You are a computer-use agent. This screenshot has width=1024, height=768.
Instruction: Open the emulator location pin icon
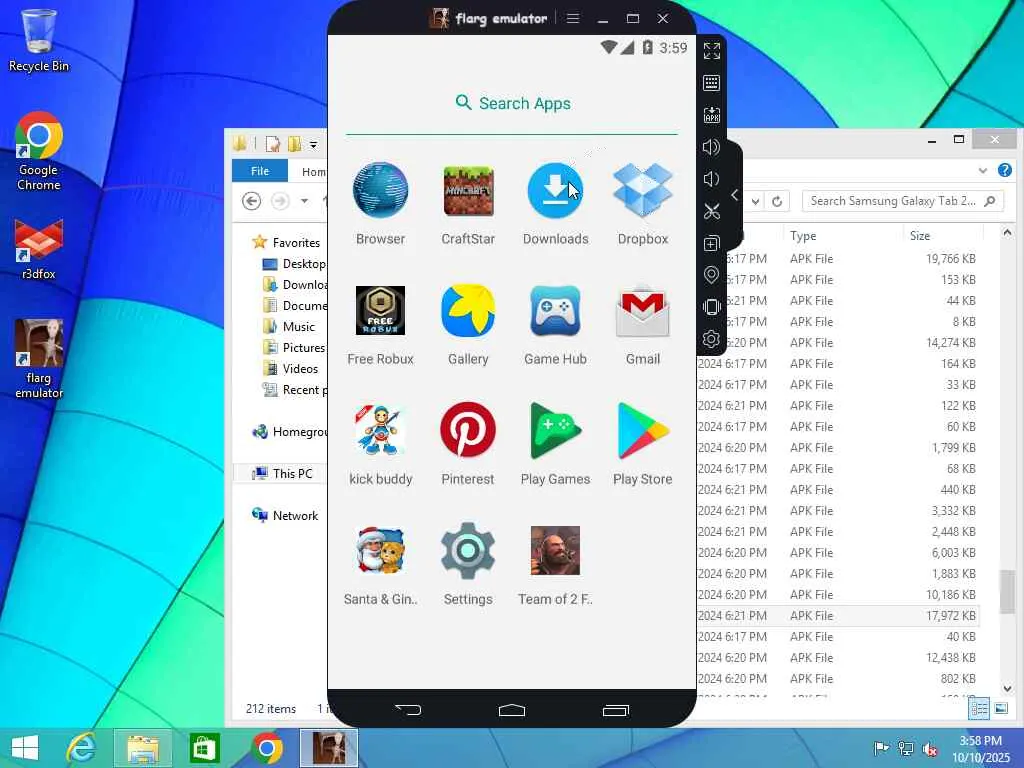tap(711, 275)
